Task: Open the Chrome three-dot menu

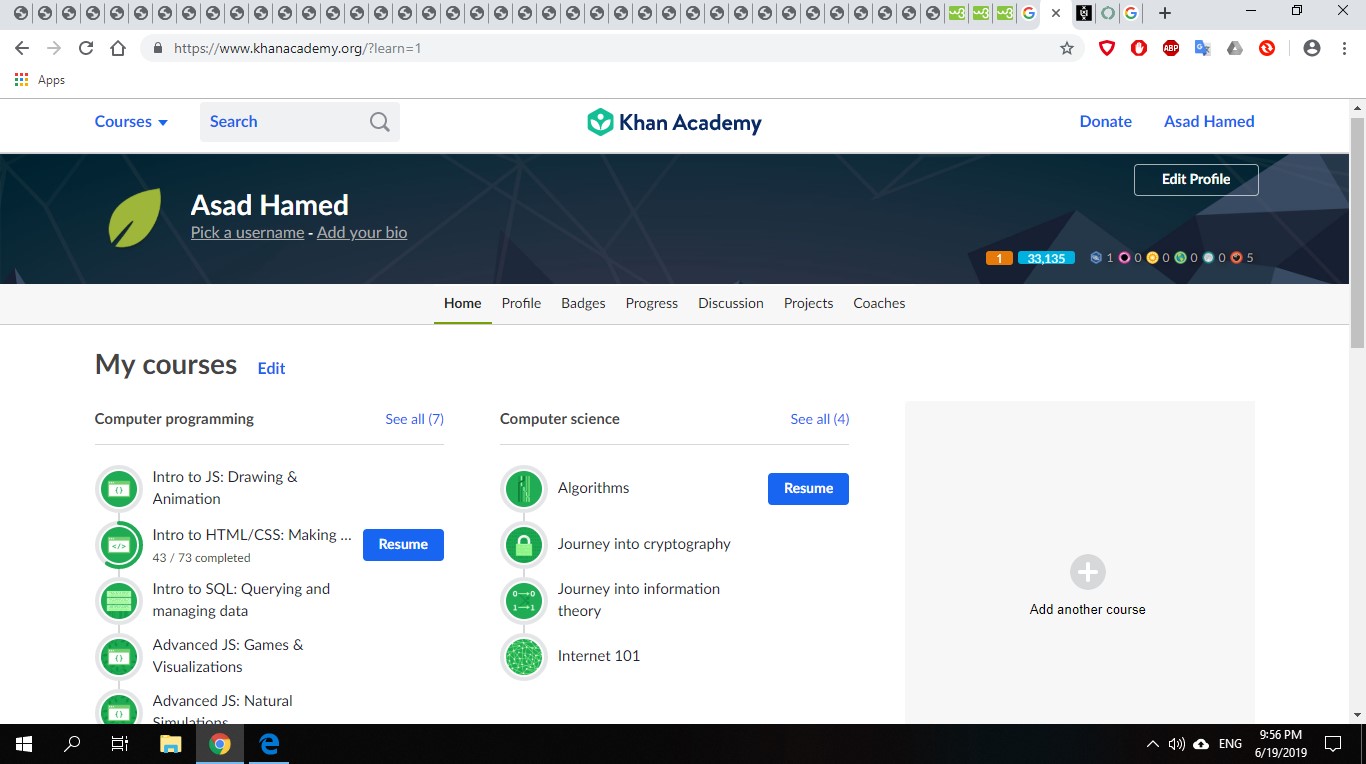Action: point(1343,48)
